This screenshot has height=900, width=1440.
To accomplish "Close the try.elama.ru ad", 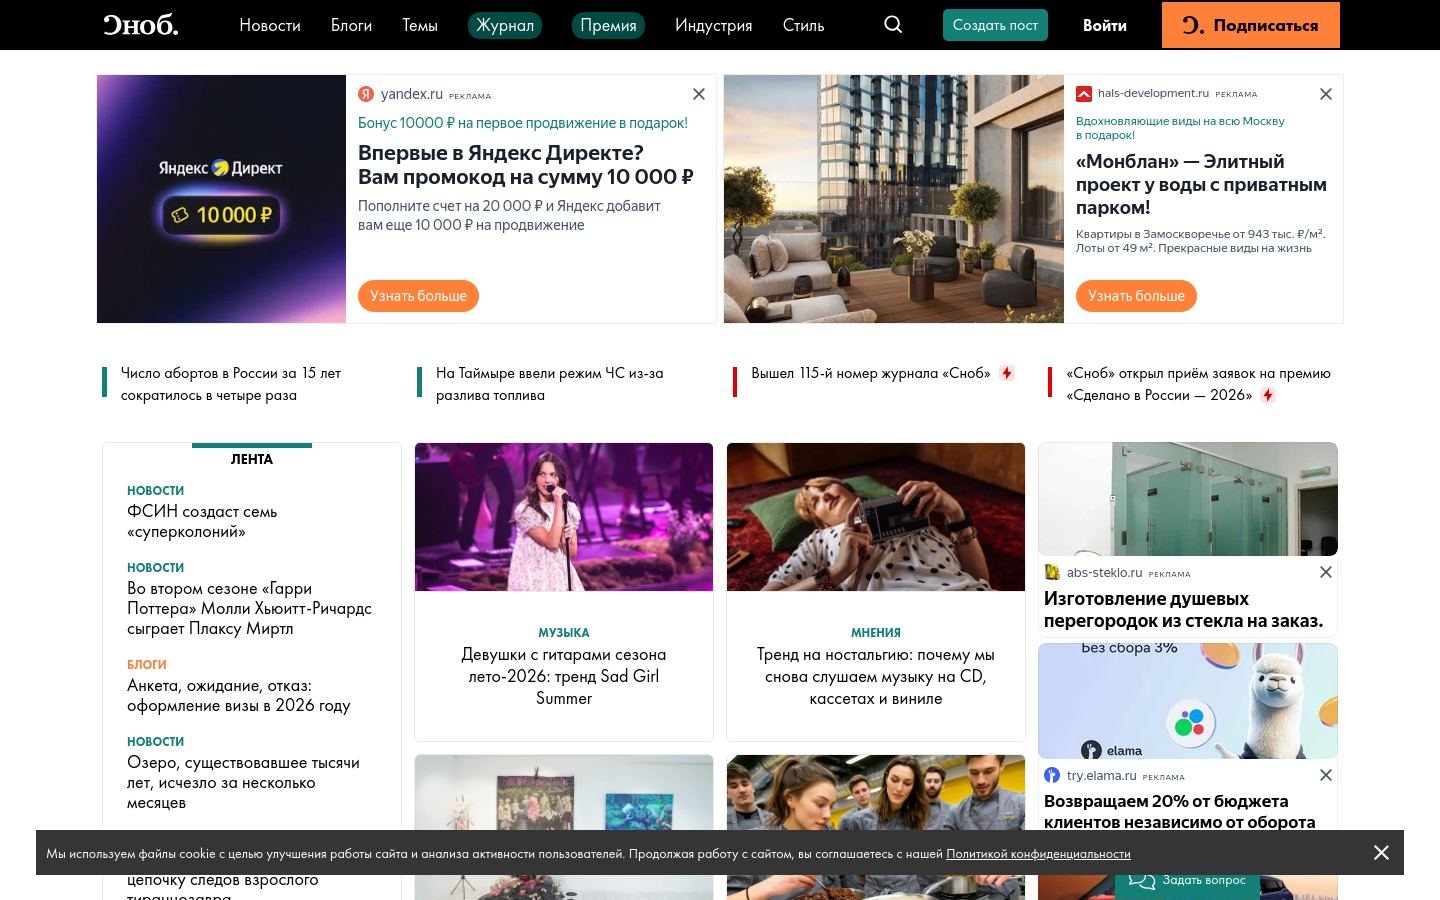I will coord(1326,775).
